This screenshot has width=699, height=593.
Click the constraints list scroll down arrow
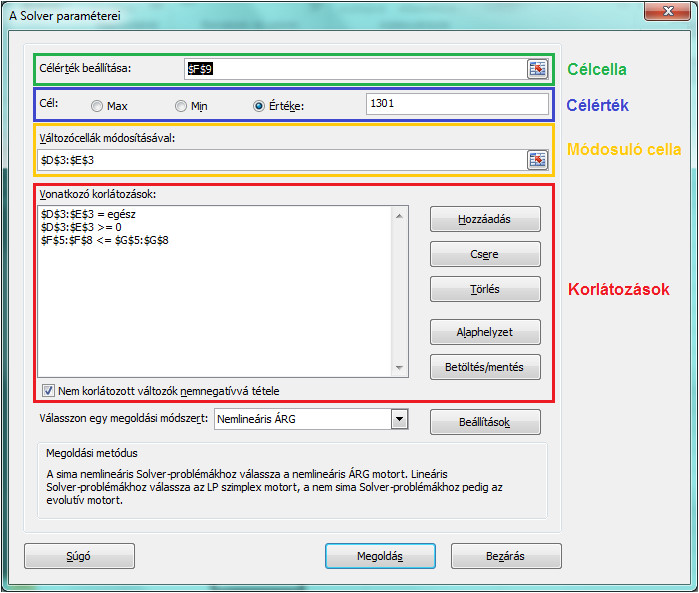pos(399,368)
